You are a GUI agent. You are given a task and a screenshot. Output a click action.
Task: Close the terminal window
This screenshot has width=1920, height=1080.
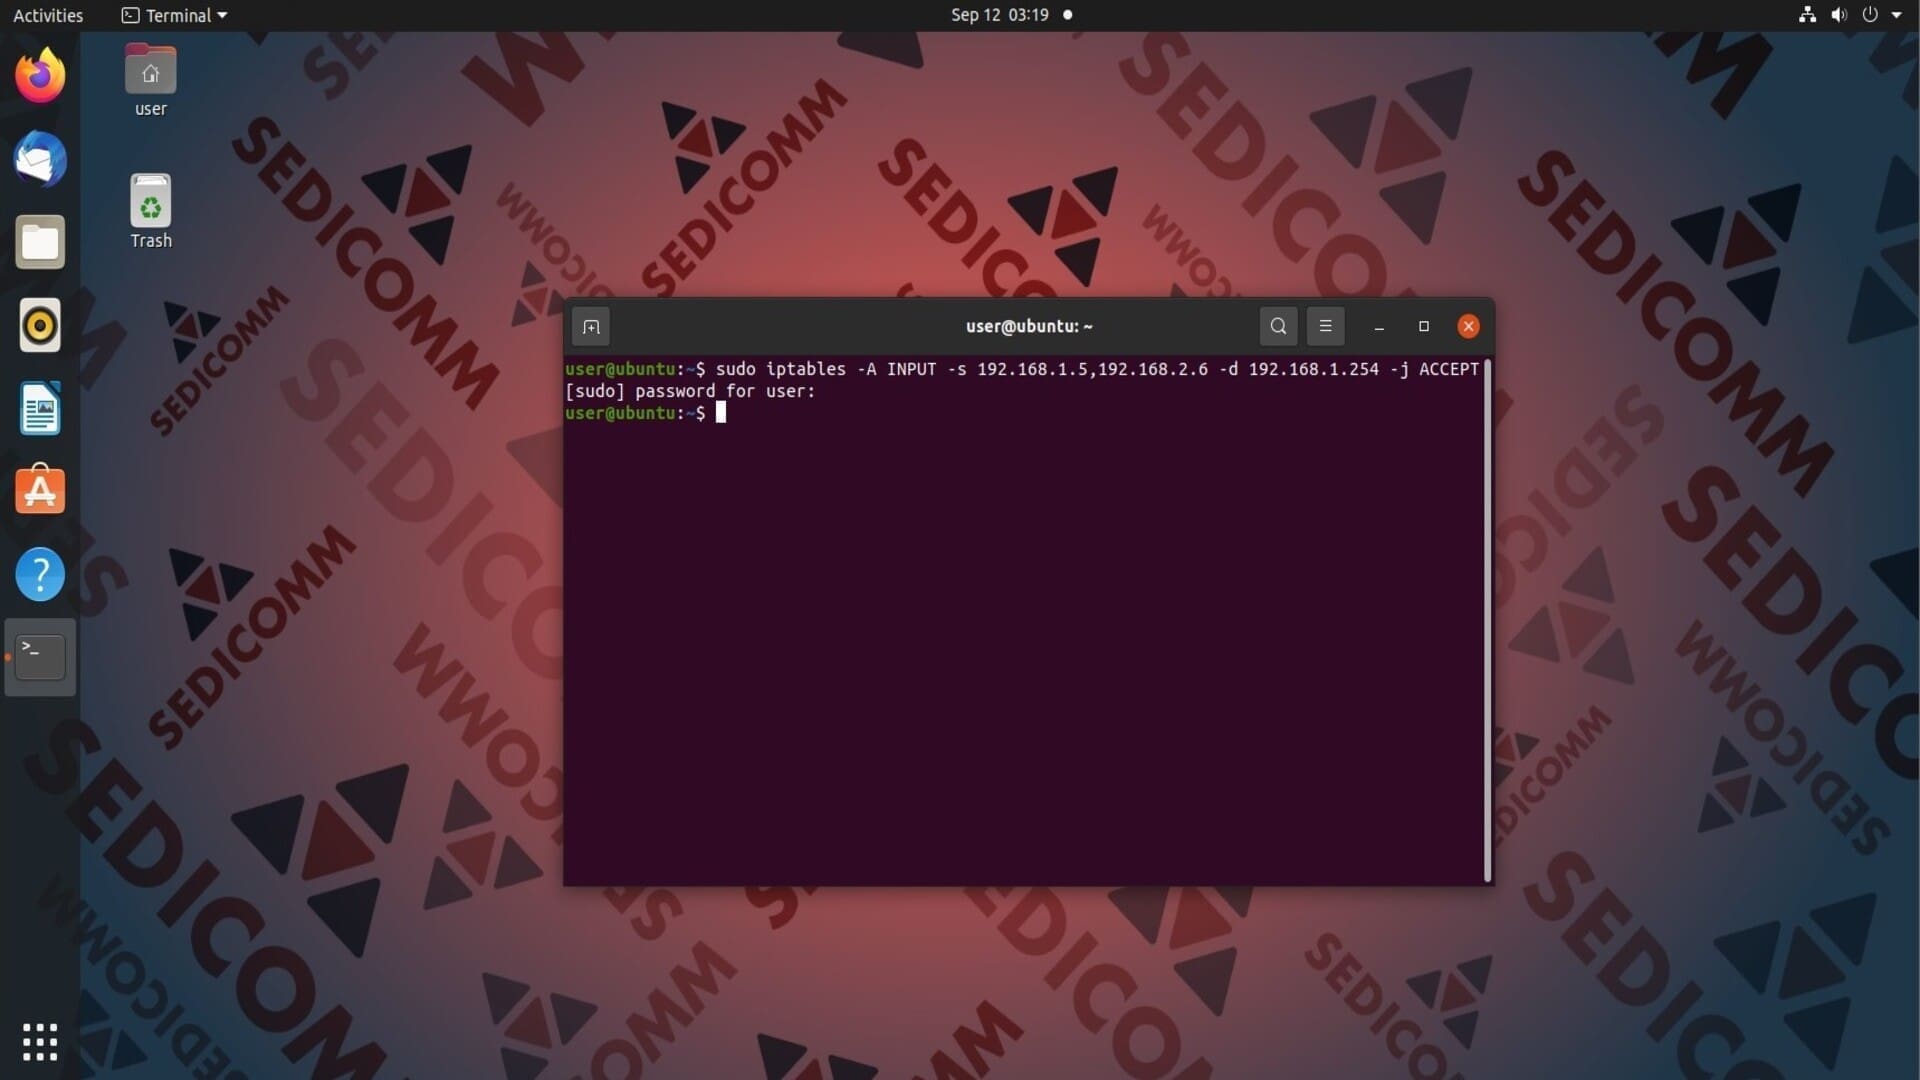[1468, 326]
